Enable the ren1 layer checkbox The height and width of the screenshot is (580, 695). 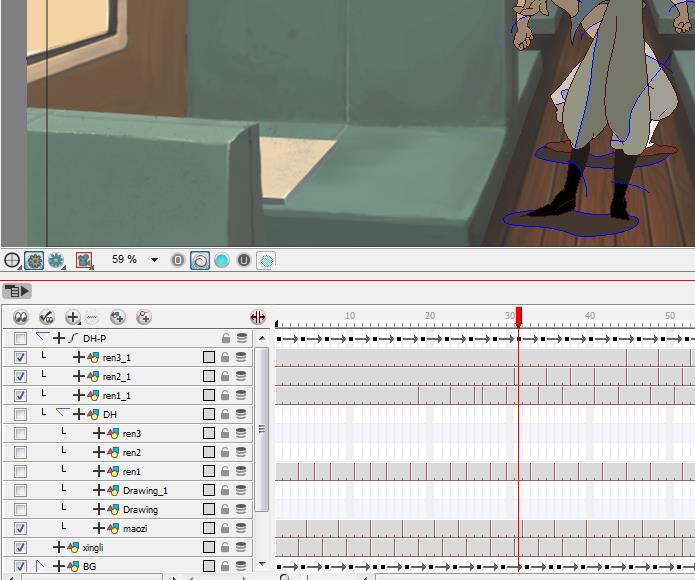[x=20, y=471]
